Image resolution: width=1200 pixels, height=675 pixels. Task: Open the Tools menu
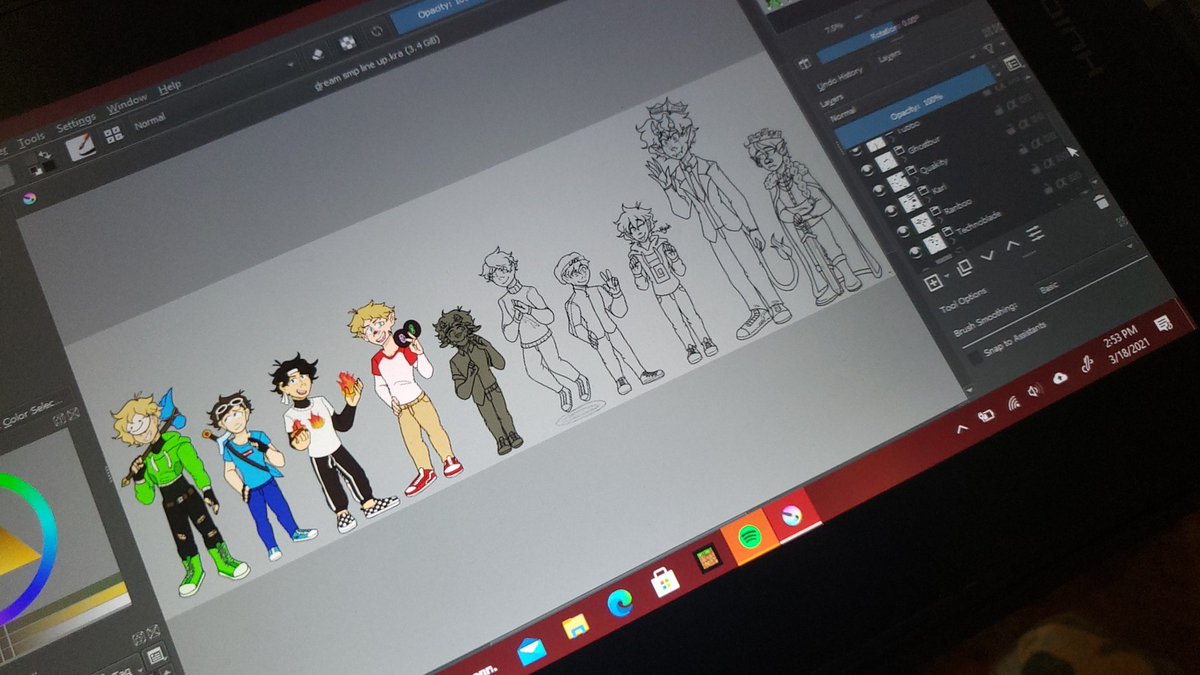pos(29,140)
